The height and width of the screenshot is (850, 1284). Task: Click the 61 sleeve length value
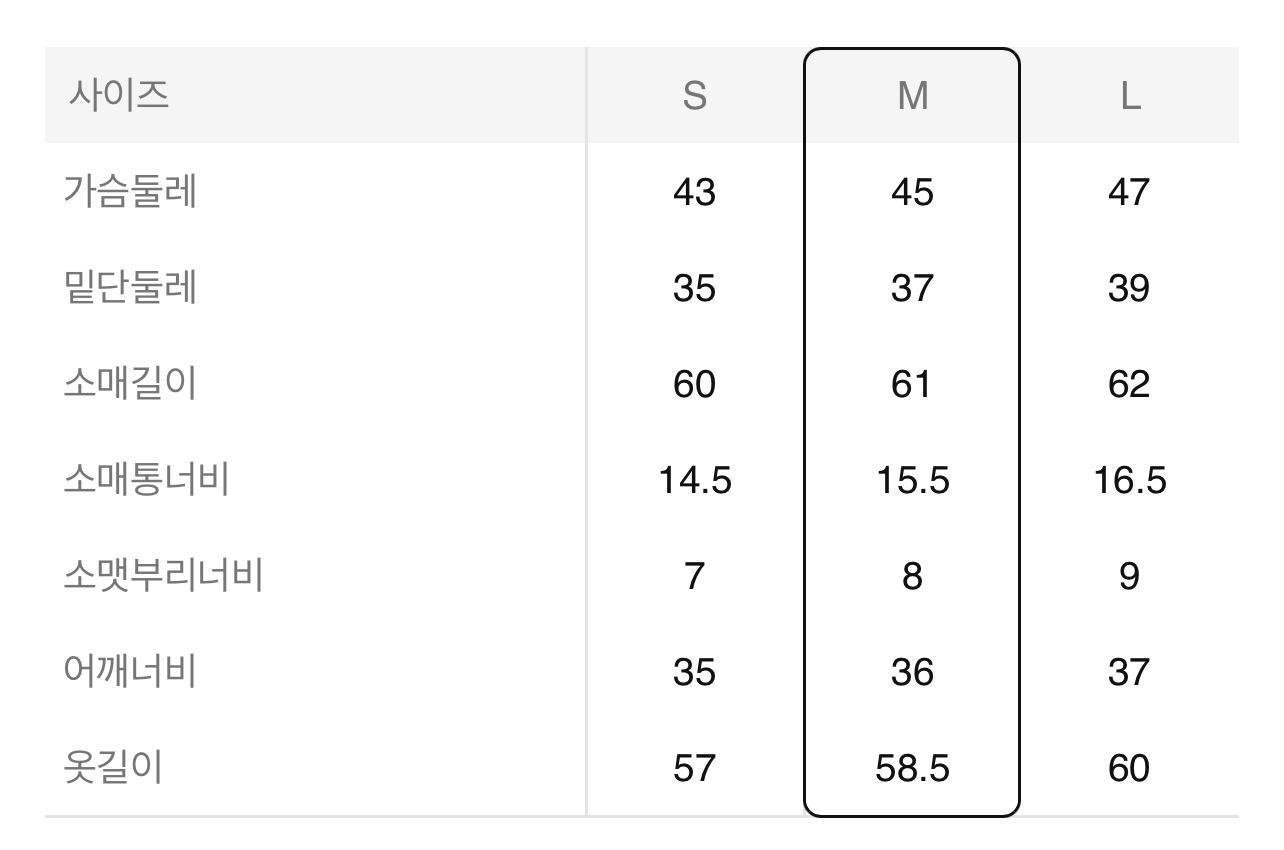pos(911,384)
